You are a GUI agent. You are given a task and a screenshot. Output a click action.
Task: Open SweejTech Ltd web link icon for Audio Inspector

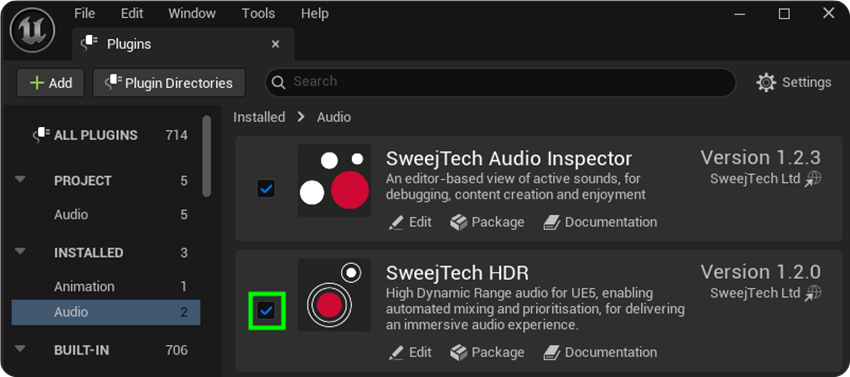tap(813, 179)
